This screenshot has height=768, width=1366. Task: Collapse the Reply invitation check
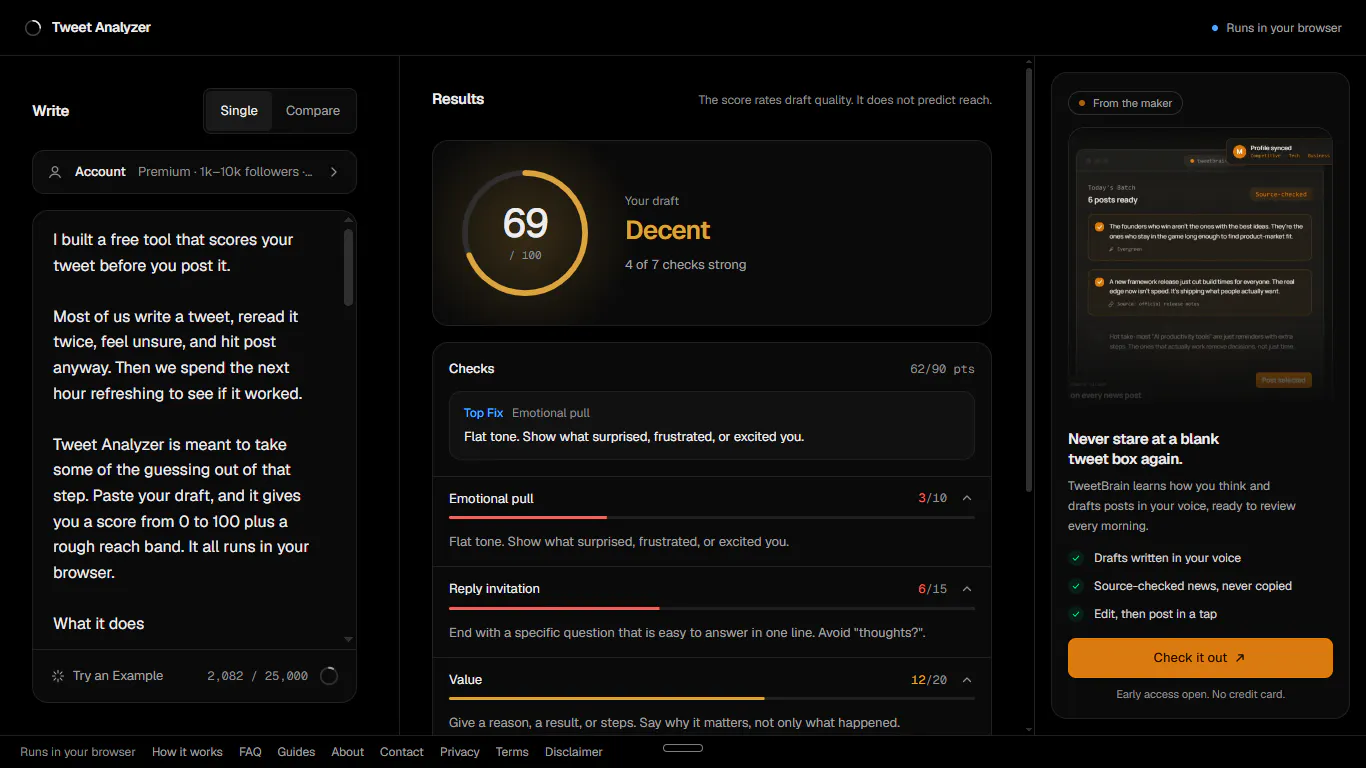pos(967,589)
